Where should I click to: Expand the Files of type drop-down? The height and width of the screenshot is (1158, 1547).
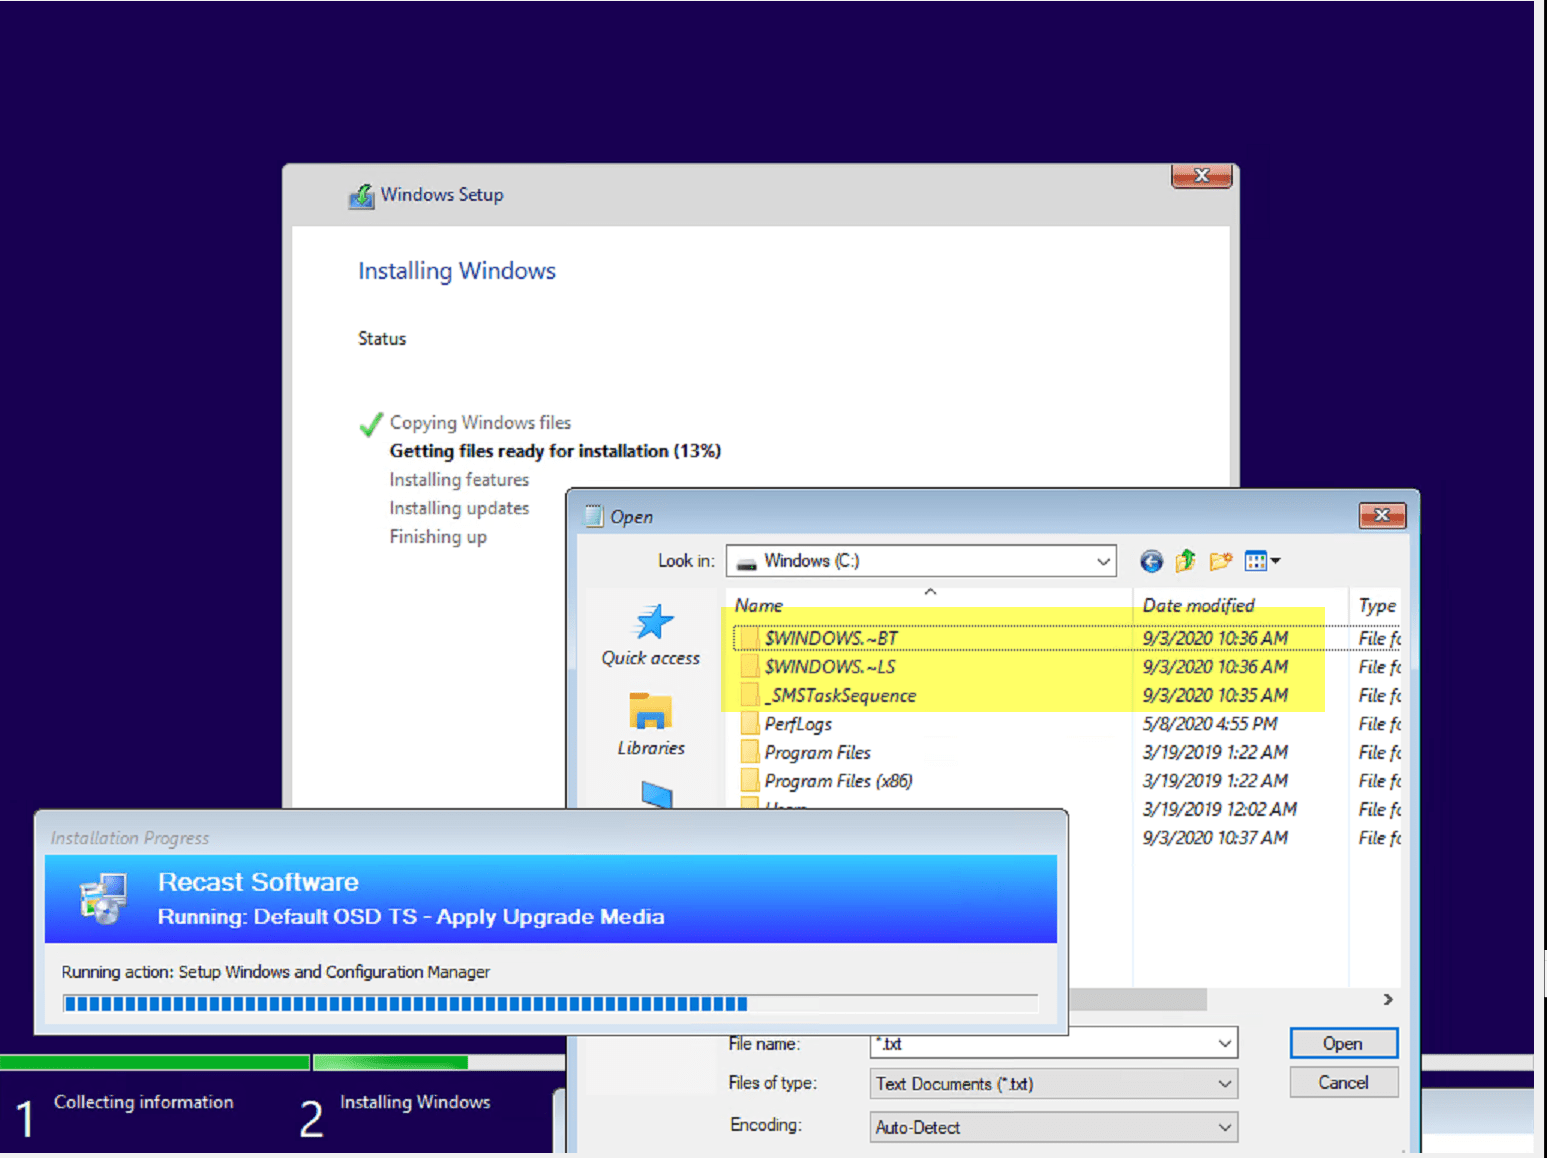[x=1224, y=1083]
